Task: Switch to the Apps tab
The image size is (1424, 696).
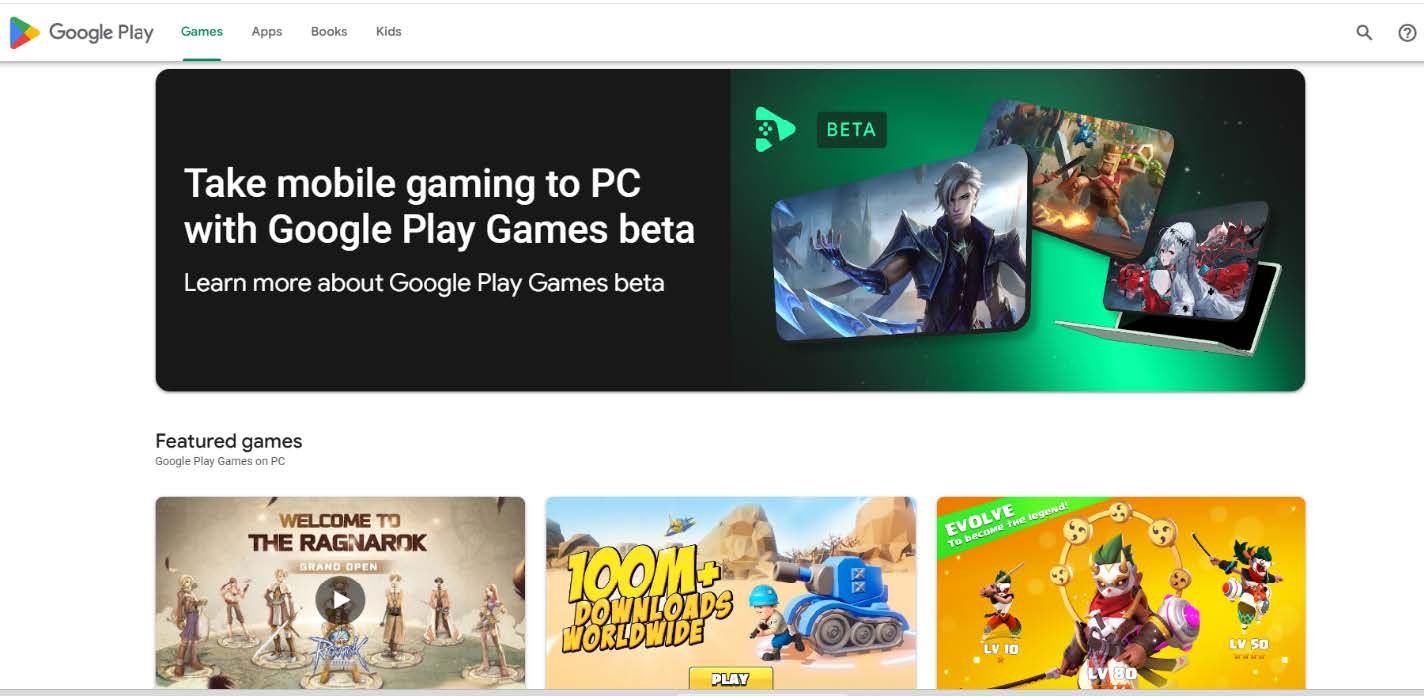Action: click(267, 32)
